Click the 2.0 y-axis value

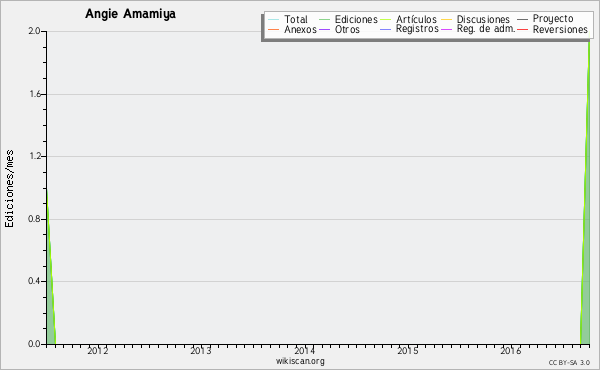coord(34,31)
